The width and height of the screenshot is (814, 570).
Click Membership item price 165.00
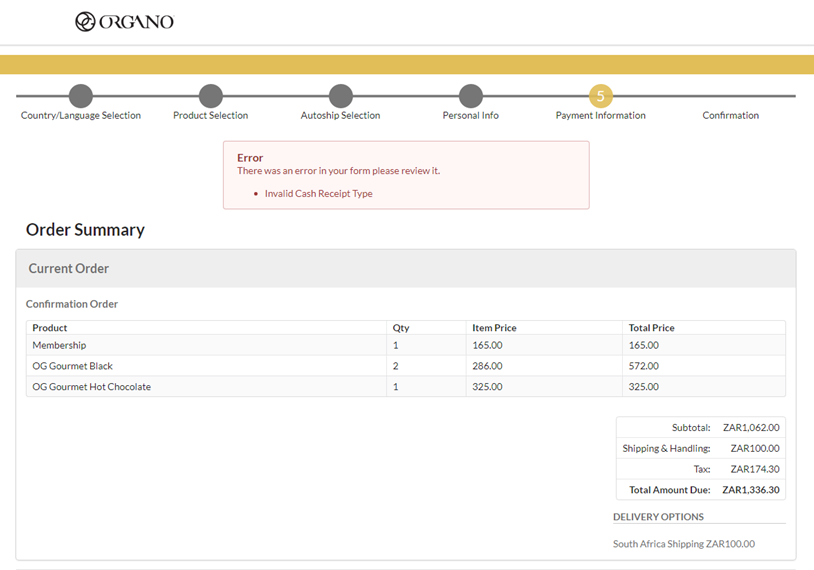[x=487, y=345]
